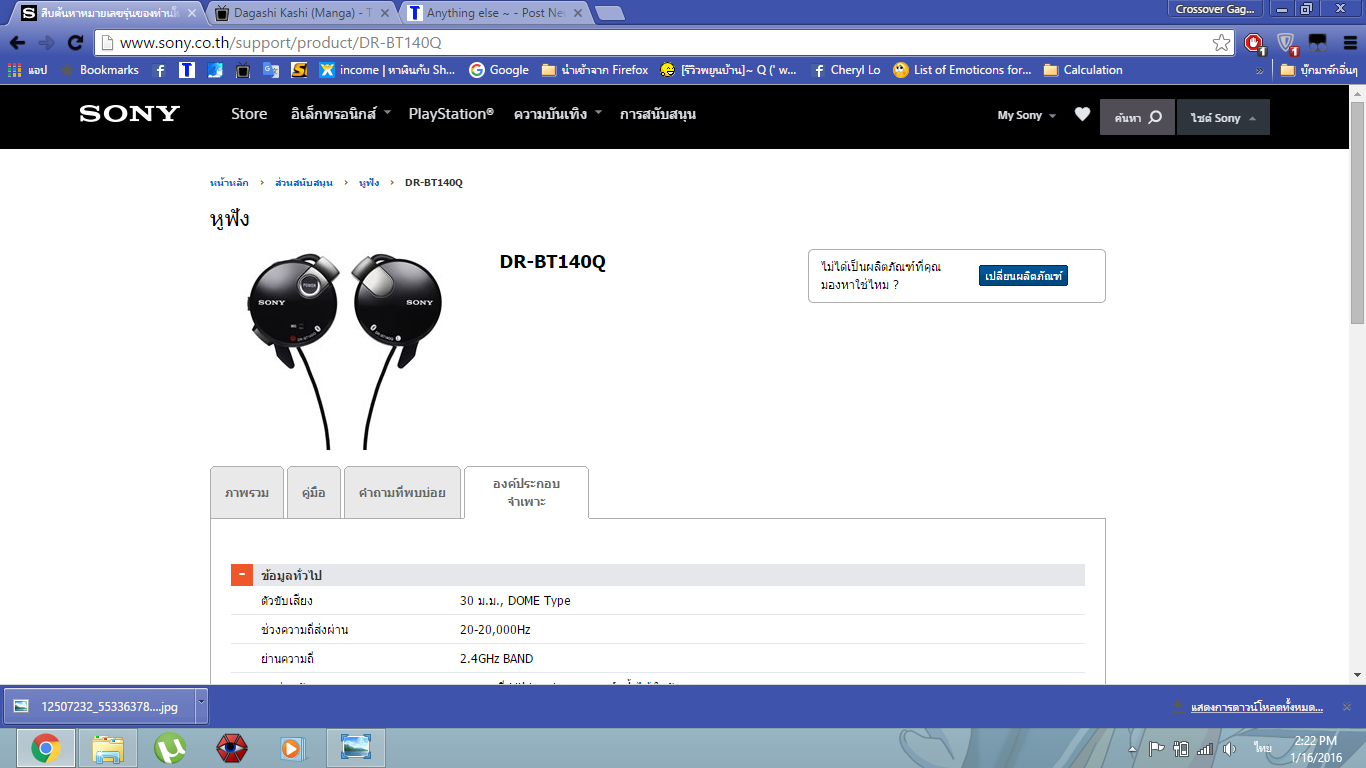Image resolution: width=1366 pixels, height=768 pixels.
Task: Click the shield extension icon in Chrome toolbar
Action: [x=1287, y=43]
